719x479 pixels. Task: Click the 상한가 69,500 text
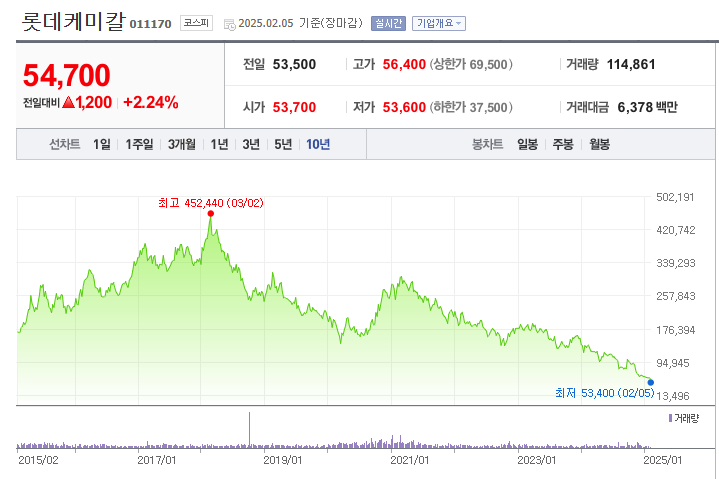(x=471, y=64)
